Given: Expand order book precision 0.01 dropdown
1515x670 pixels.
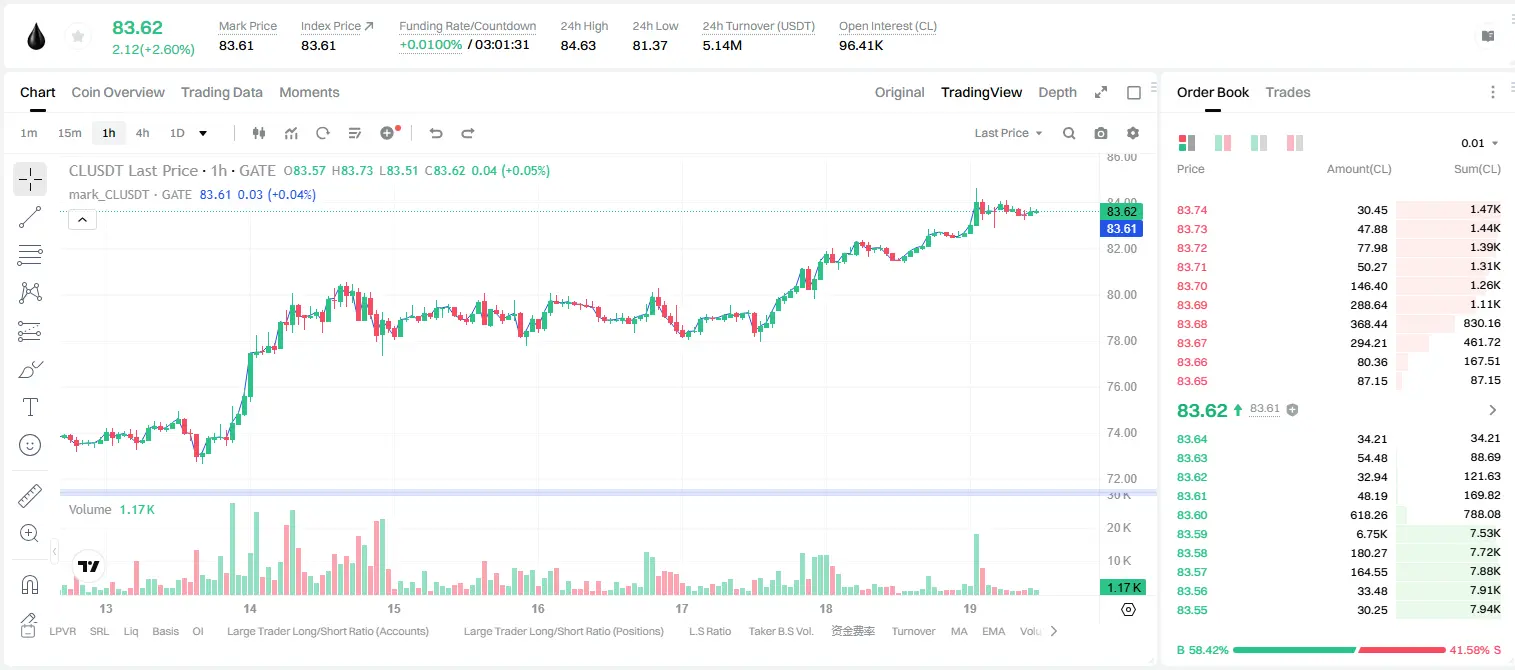Looking at the screenshot, I should pyautogui.click(x=1479, y=143).
